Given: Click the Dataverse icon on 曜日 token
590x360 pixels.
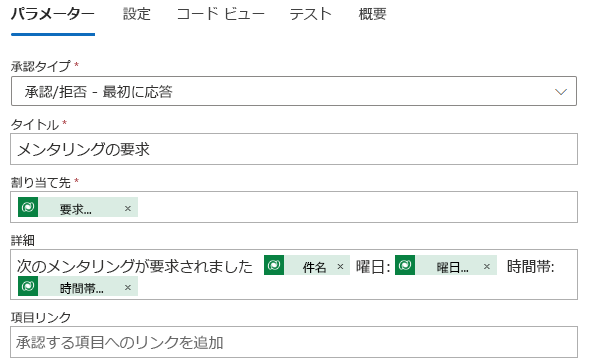Looking at the screenshot, I should tap(405, 265).
